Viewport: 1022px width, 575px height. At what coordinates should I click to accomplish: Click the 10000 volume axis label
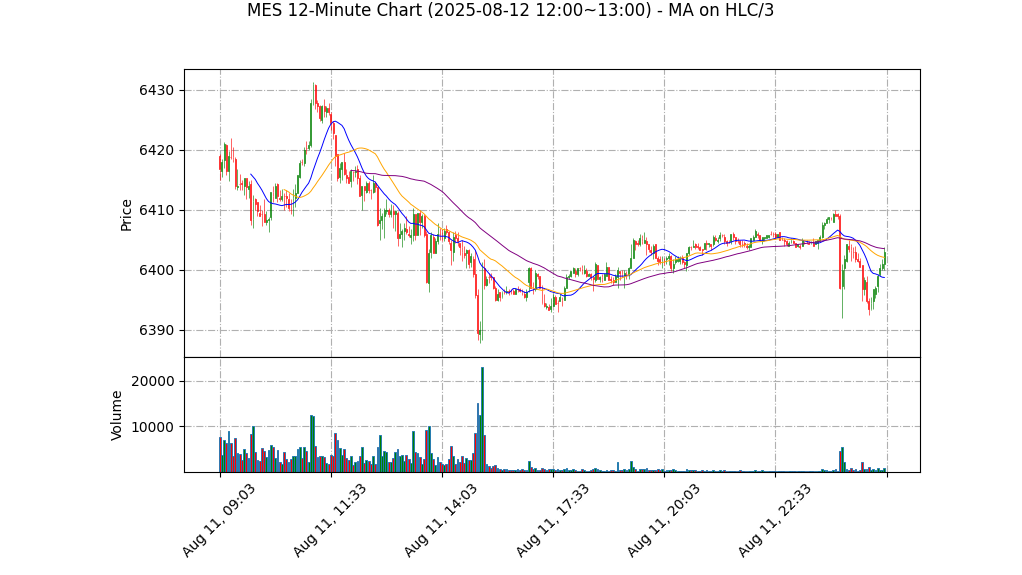pos(153,427)
